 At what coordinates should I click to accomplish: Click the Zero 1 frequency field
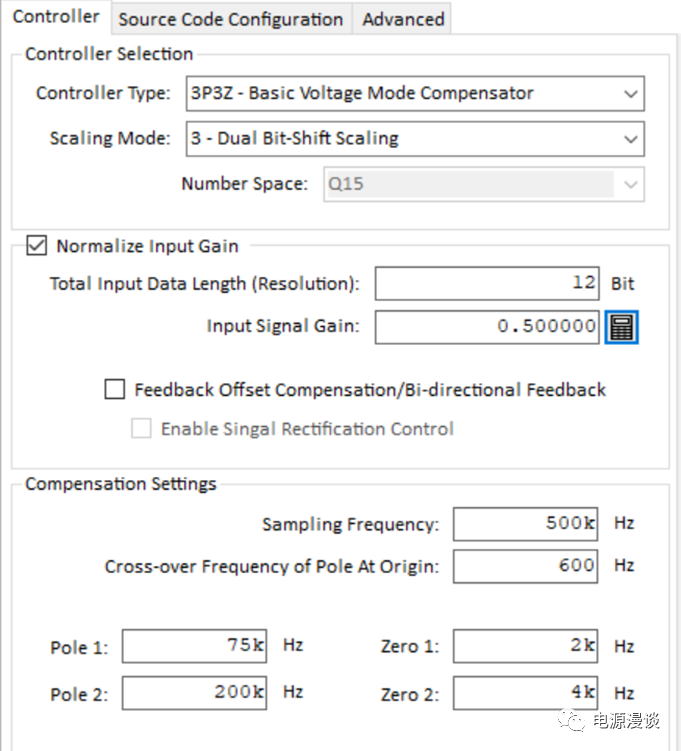coord(525,647)
